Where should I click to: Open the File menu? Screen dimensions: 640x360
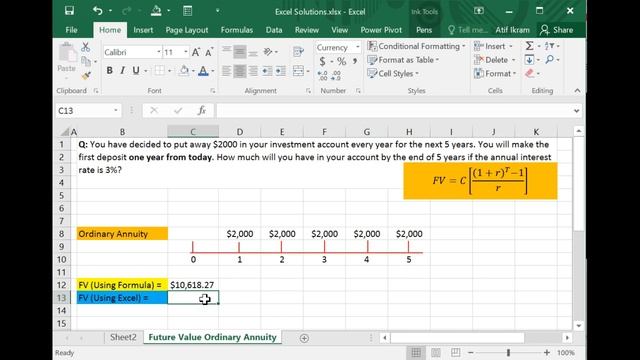pos(71,30)
